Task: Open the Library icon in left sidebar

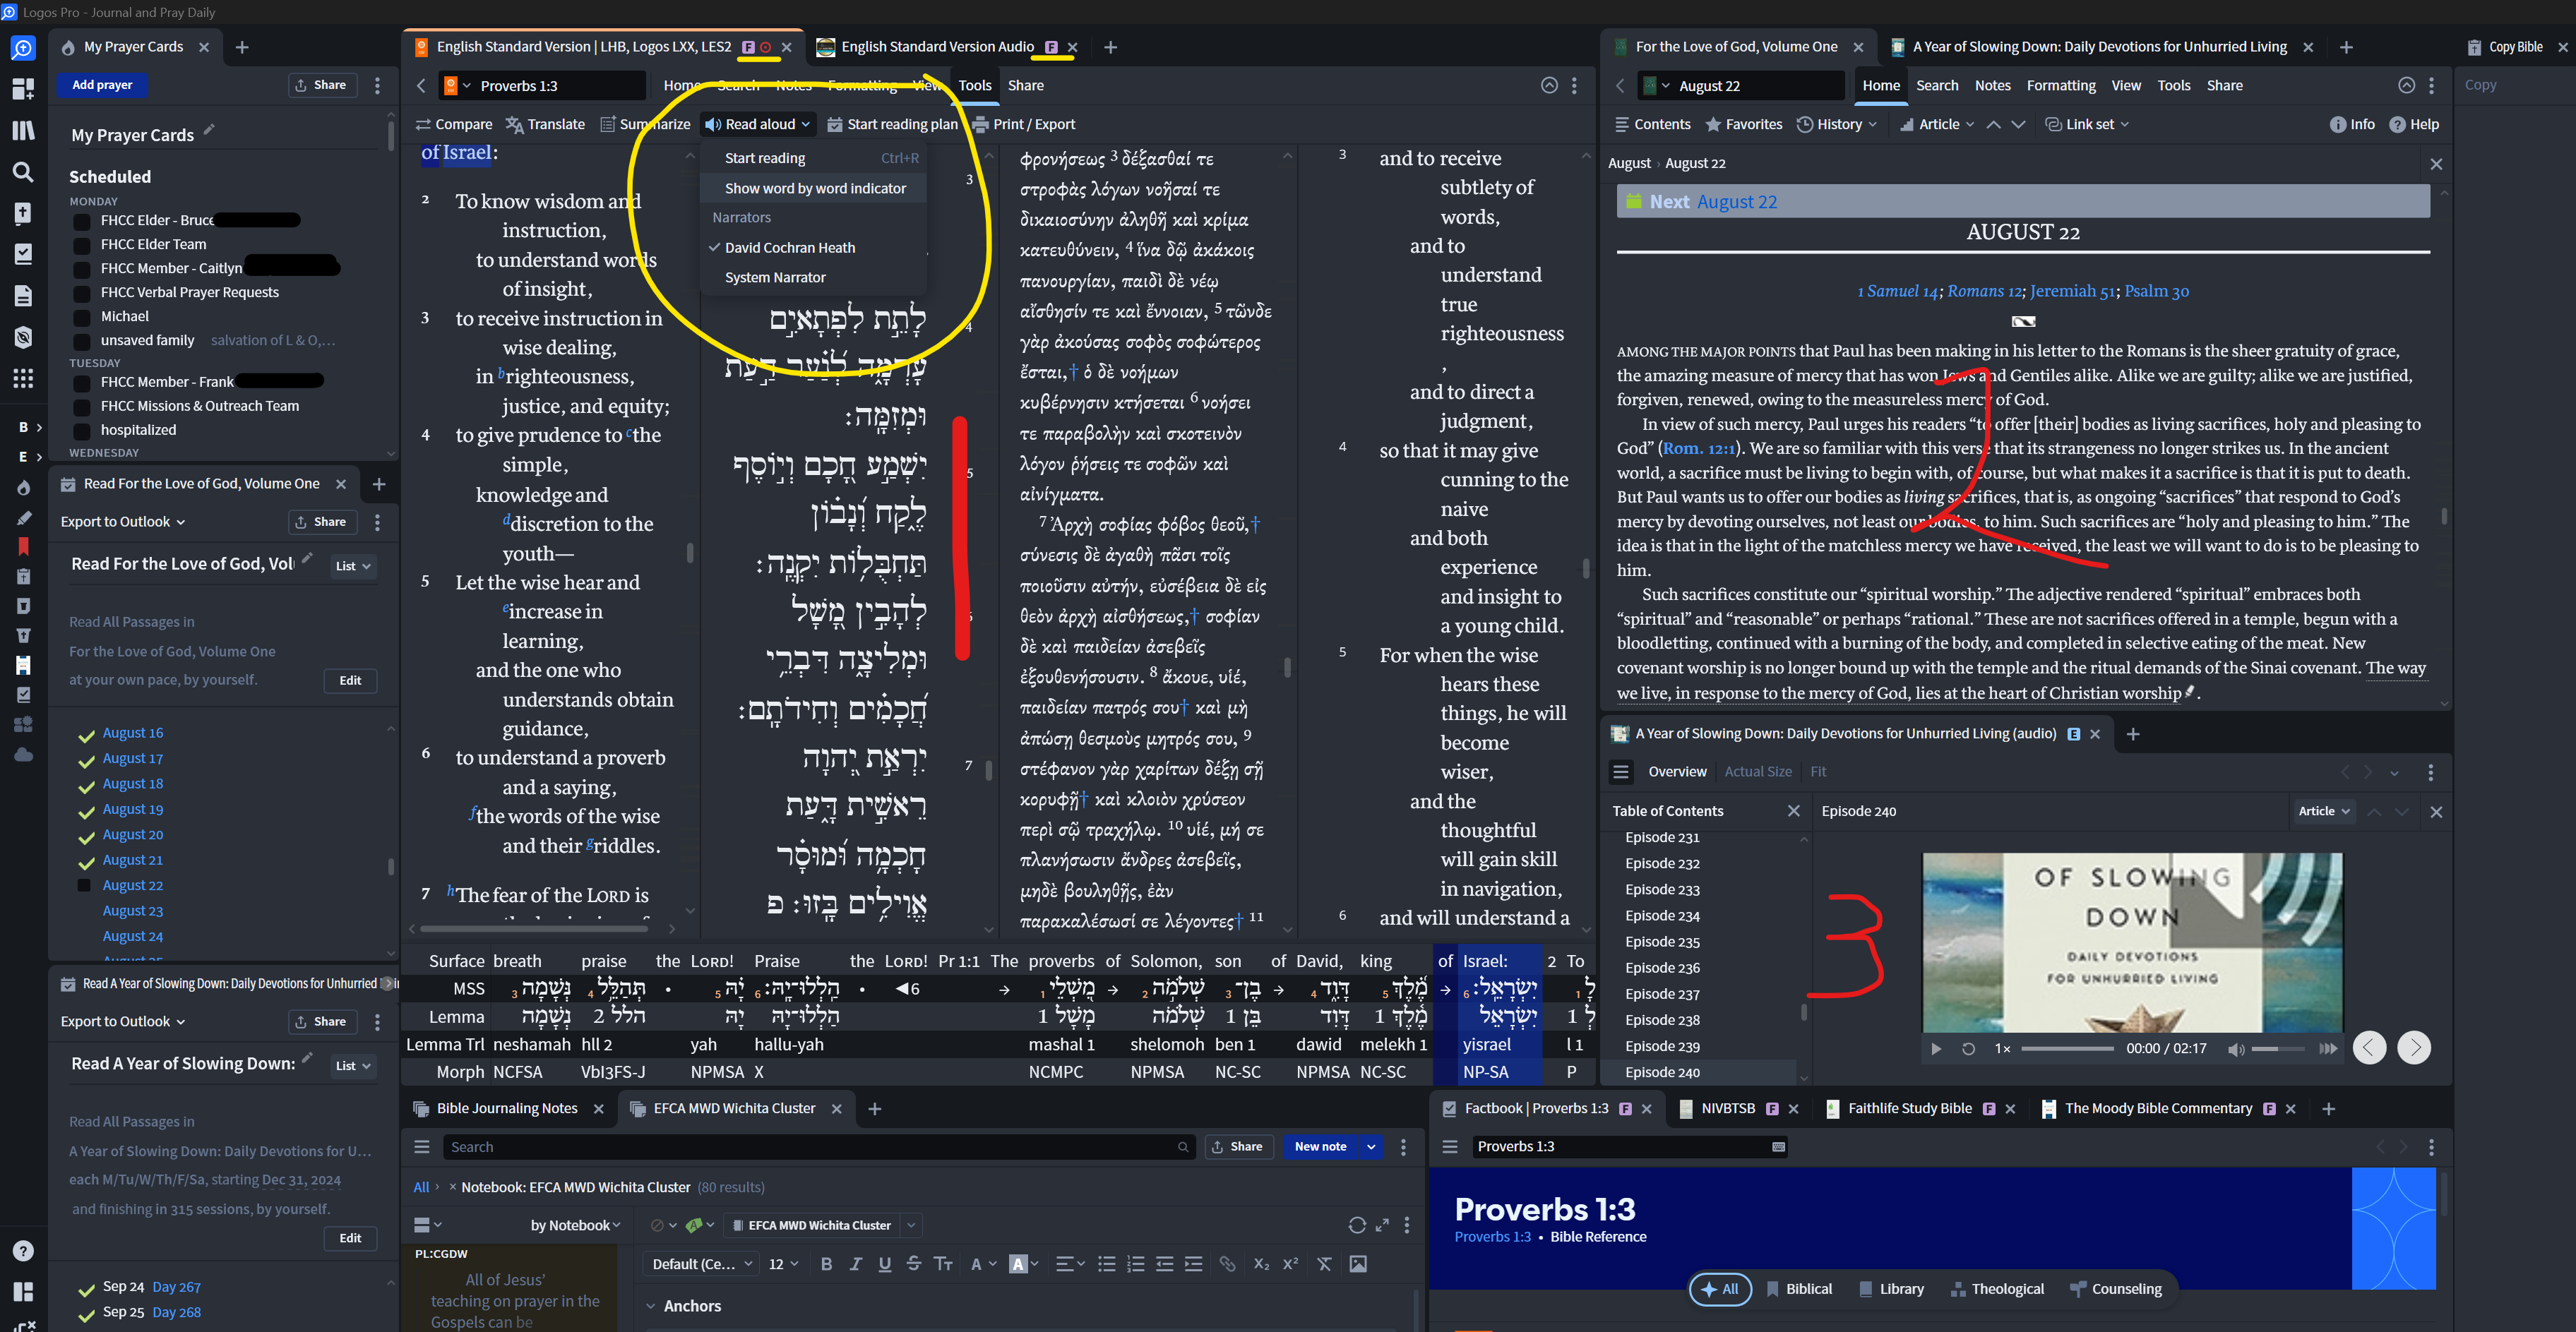Action: 23,130
